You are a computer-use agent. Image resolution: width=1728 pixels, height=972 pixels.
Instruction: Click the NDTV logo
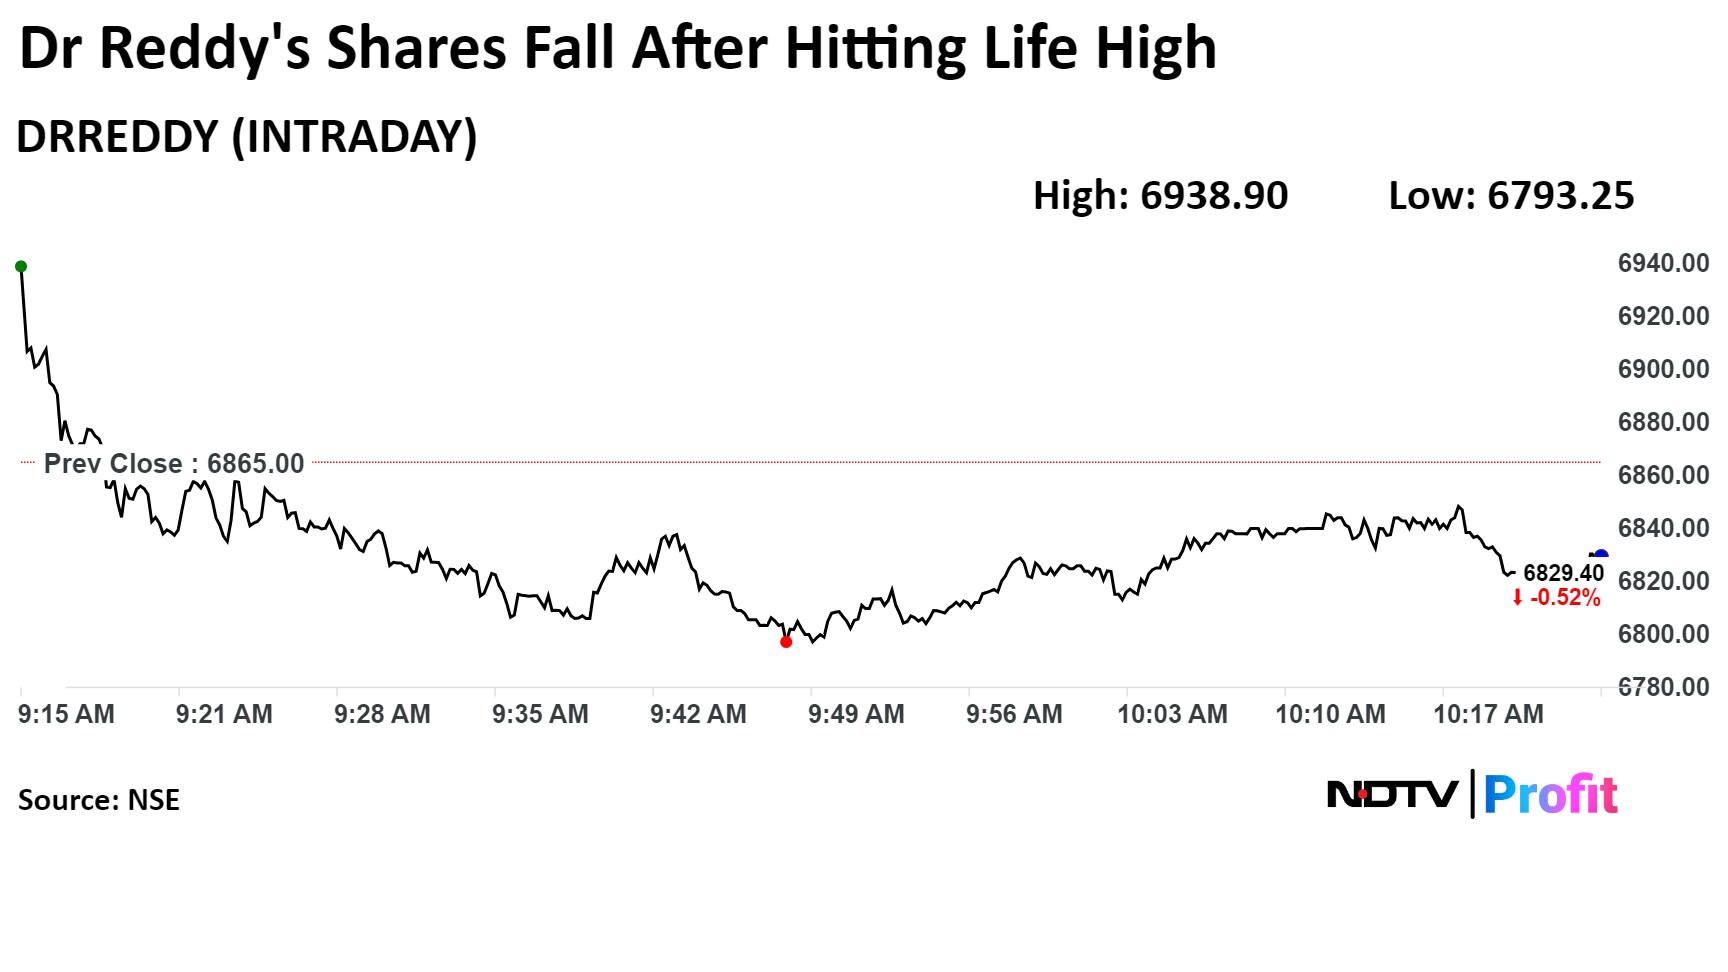[x=1391, y=795]
